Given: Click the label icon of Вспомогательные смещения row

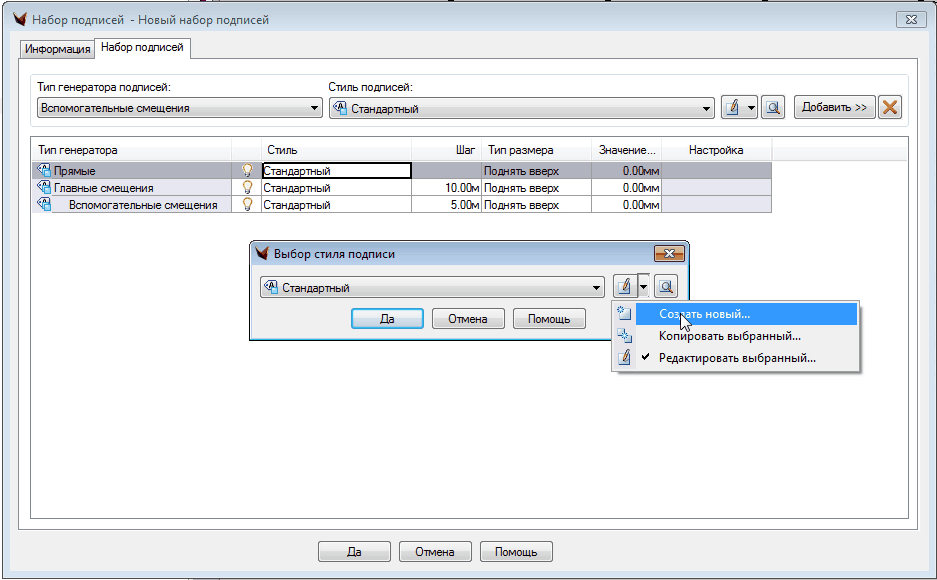Looking at the screenshot, I should (x=44, y=204).
